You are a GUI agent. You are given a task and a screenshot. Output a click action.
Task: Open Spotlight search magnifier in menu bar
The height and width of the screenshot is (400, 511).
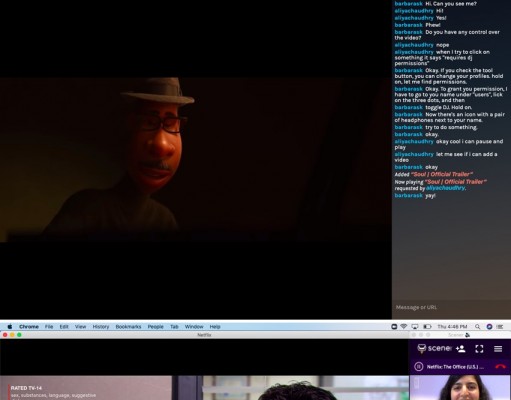click(x=478, y=327)
